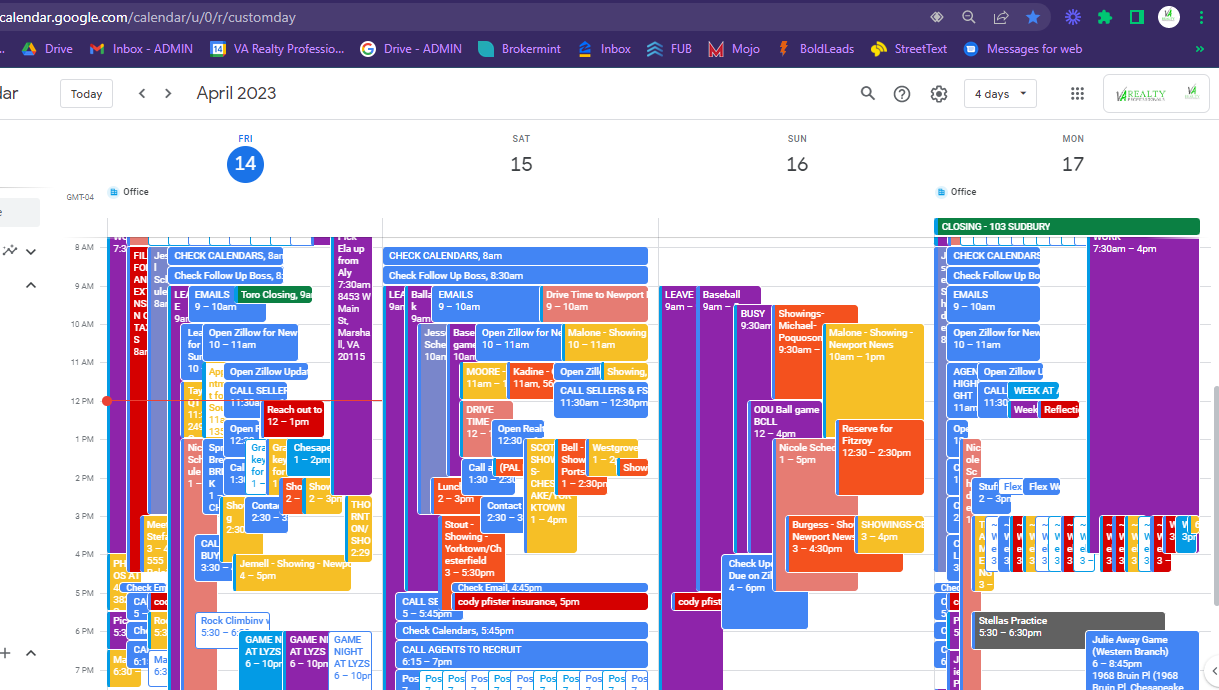Open the Drive bookmark

click(x=48, y=48)
